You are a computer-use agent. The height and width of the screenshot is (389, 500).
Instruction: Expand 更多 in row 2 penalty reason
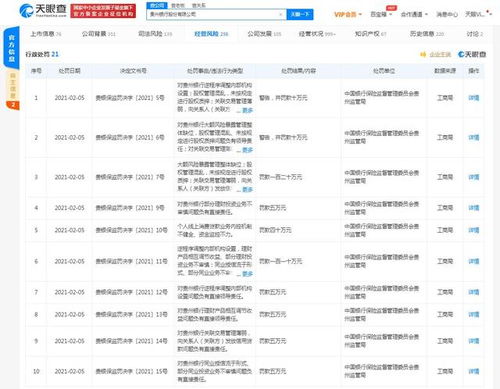tap(247, 150)
